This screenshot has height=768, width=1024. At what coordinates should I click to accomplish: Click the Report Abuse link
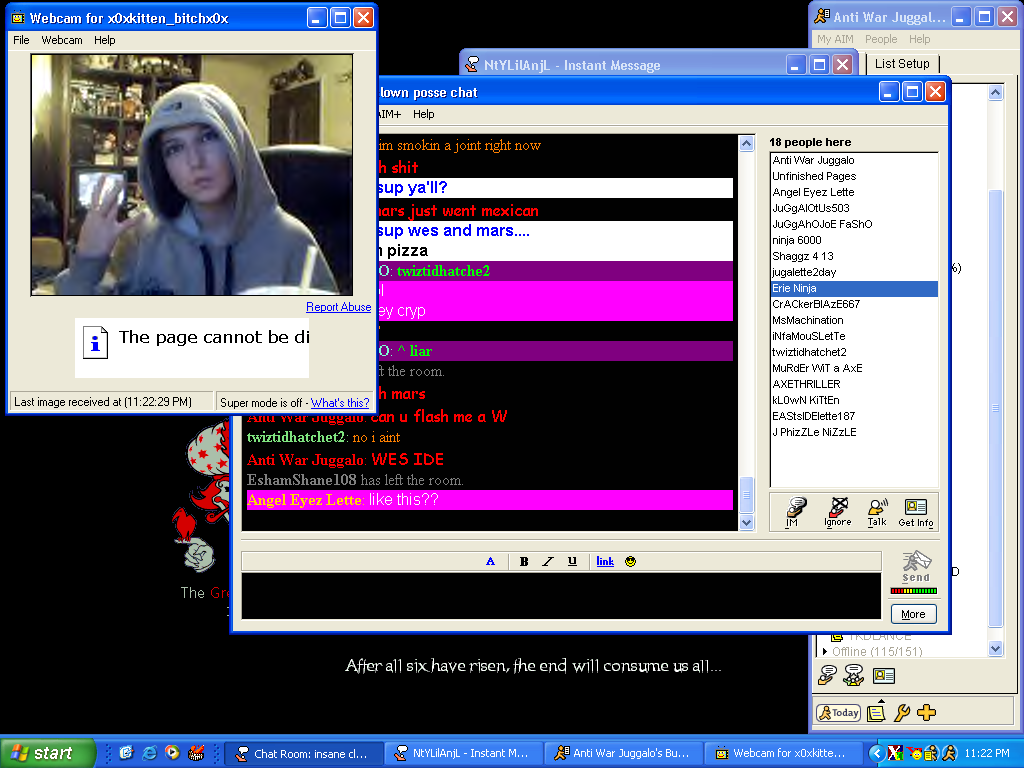(338, 307)
